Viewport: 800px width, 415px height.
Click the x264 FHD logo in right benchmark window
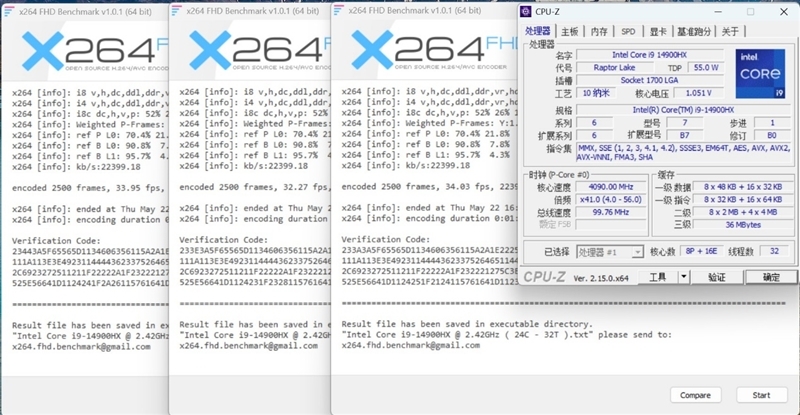[434, 50]
